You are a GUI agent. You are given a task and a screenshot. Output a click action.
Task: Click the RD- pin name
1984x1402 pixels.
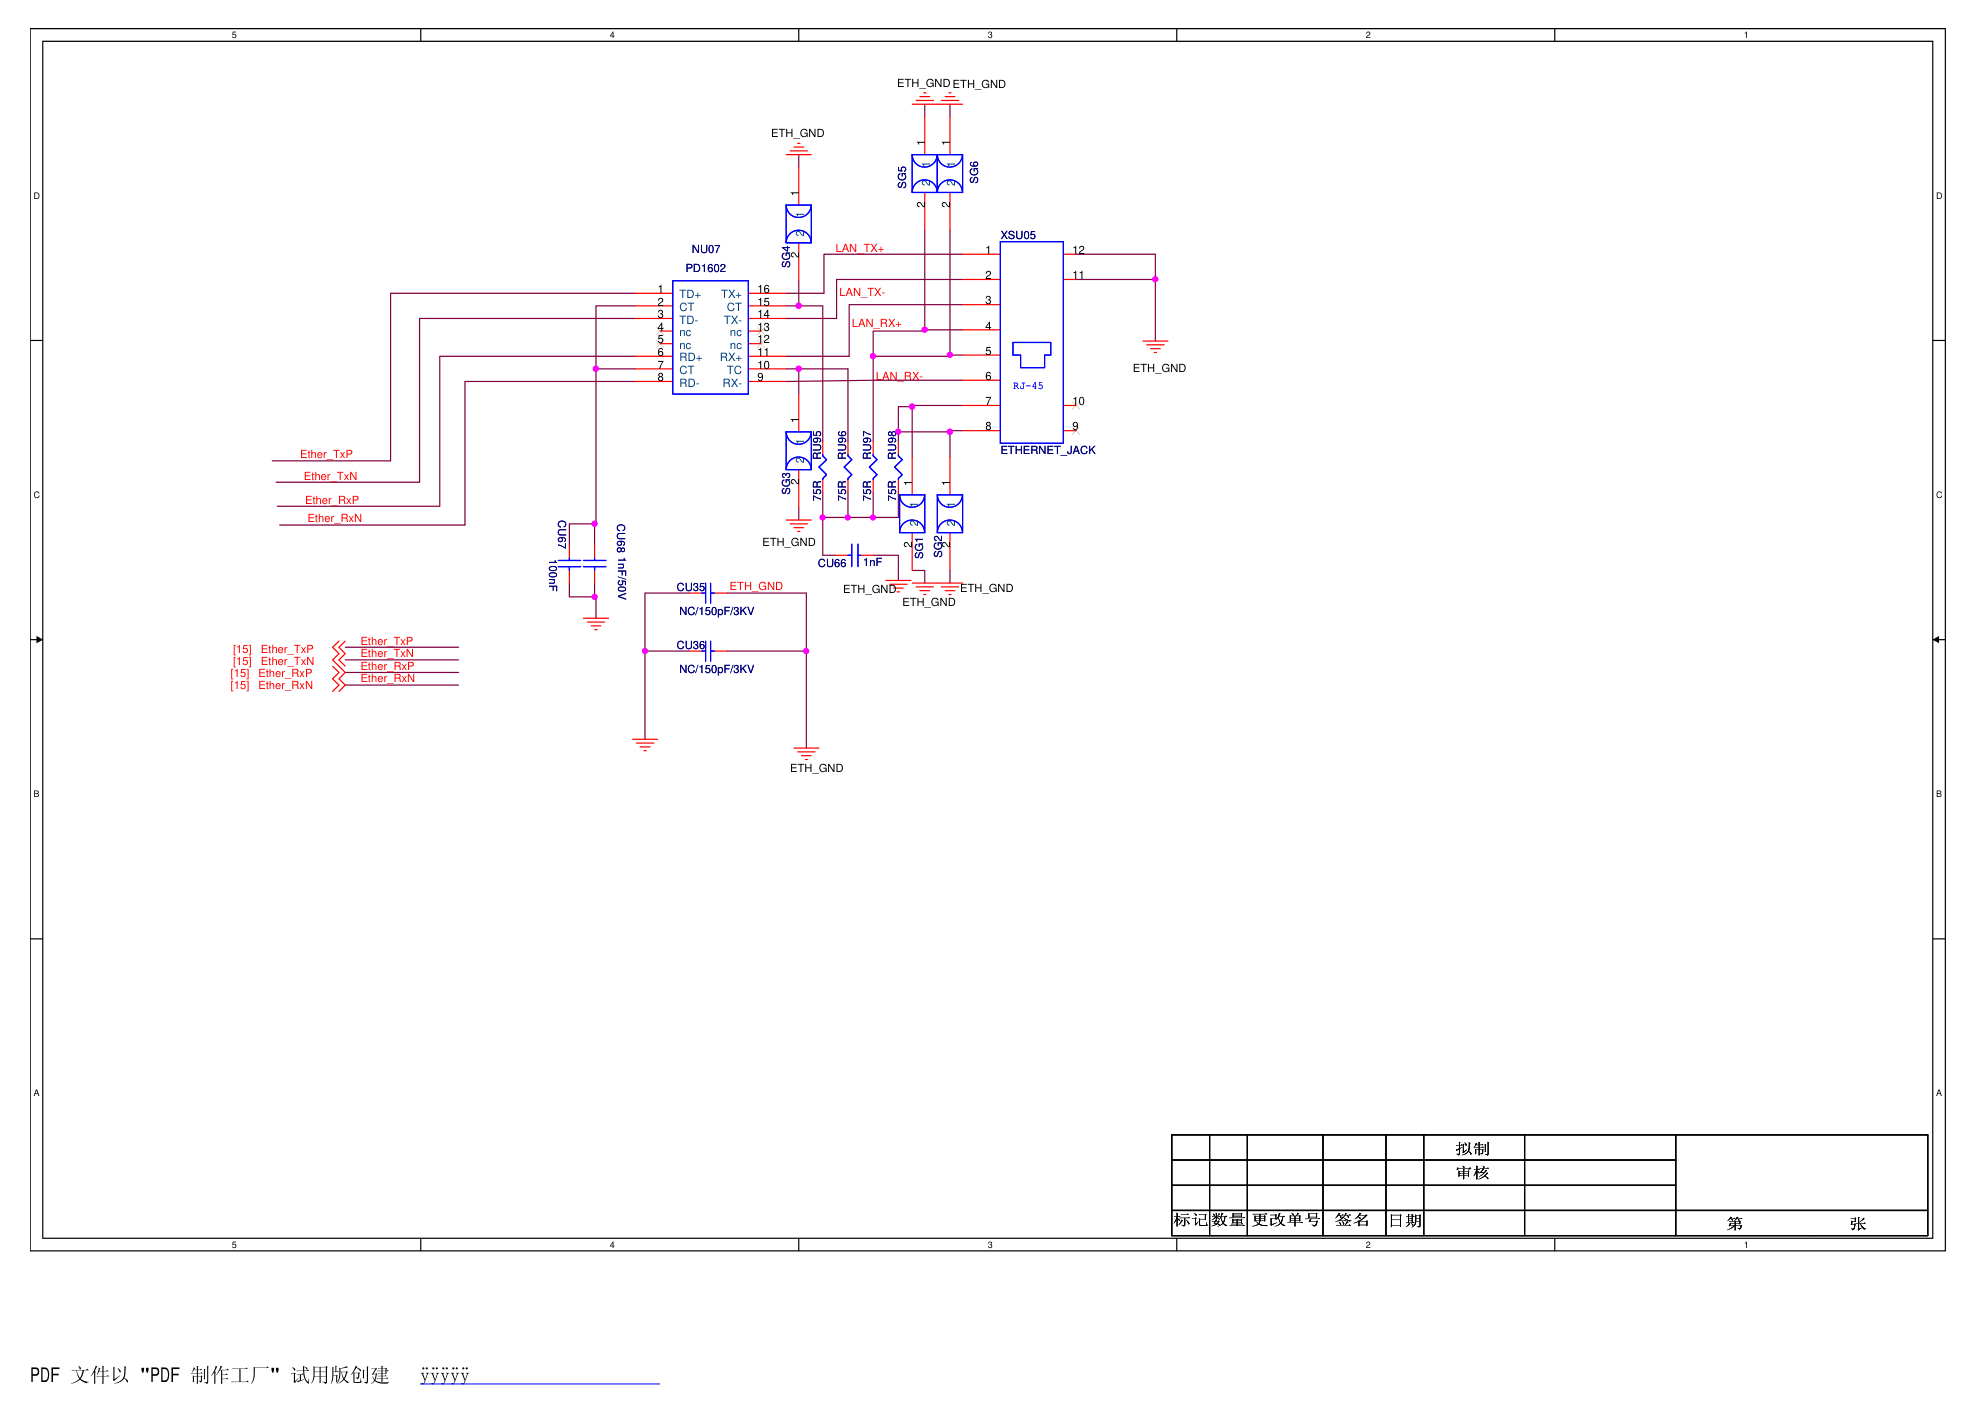click(x=689, y=383)
